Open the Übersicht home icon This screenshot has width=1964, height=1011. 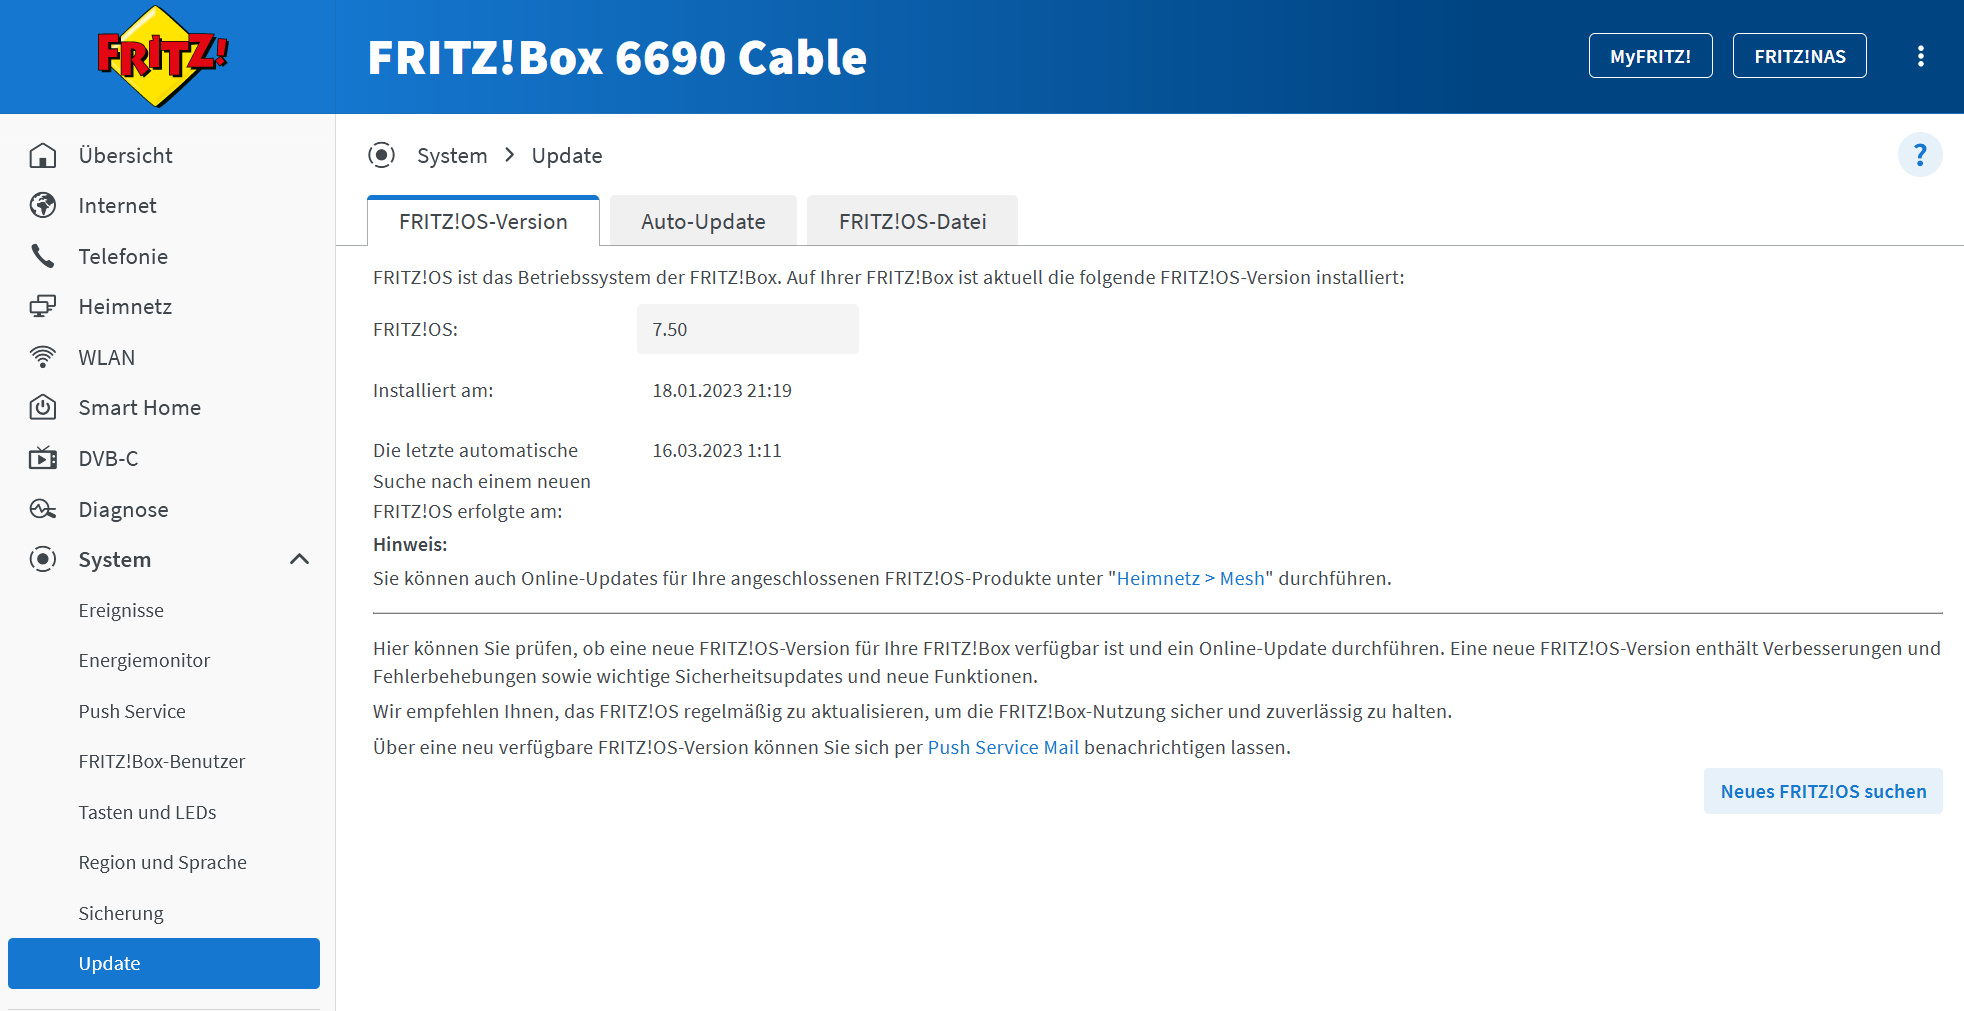[43, 155]
